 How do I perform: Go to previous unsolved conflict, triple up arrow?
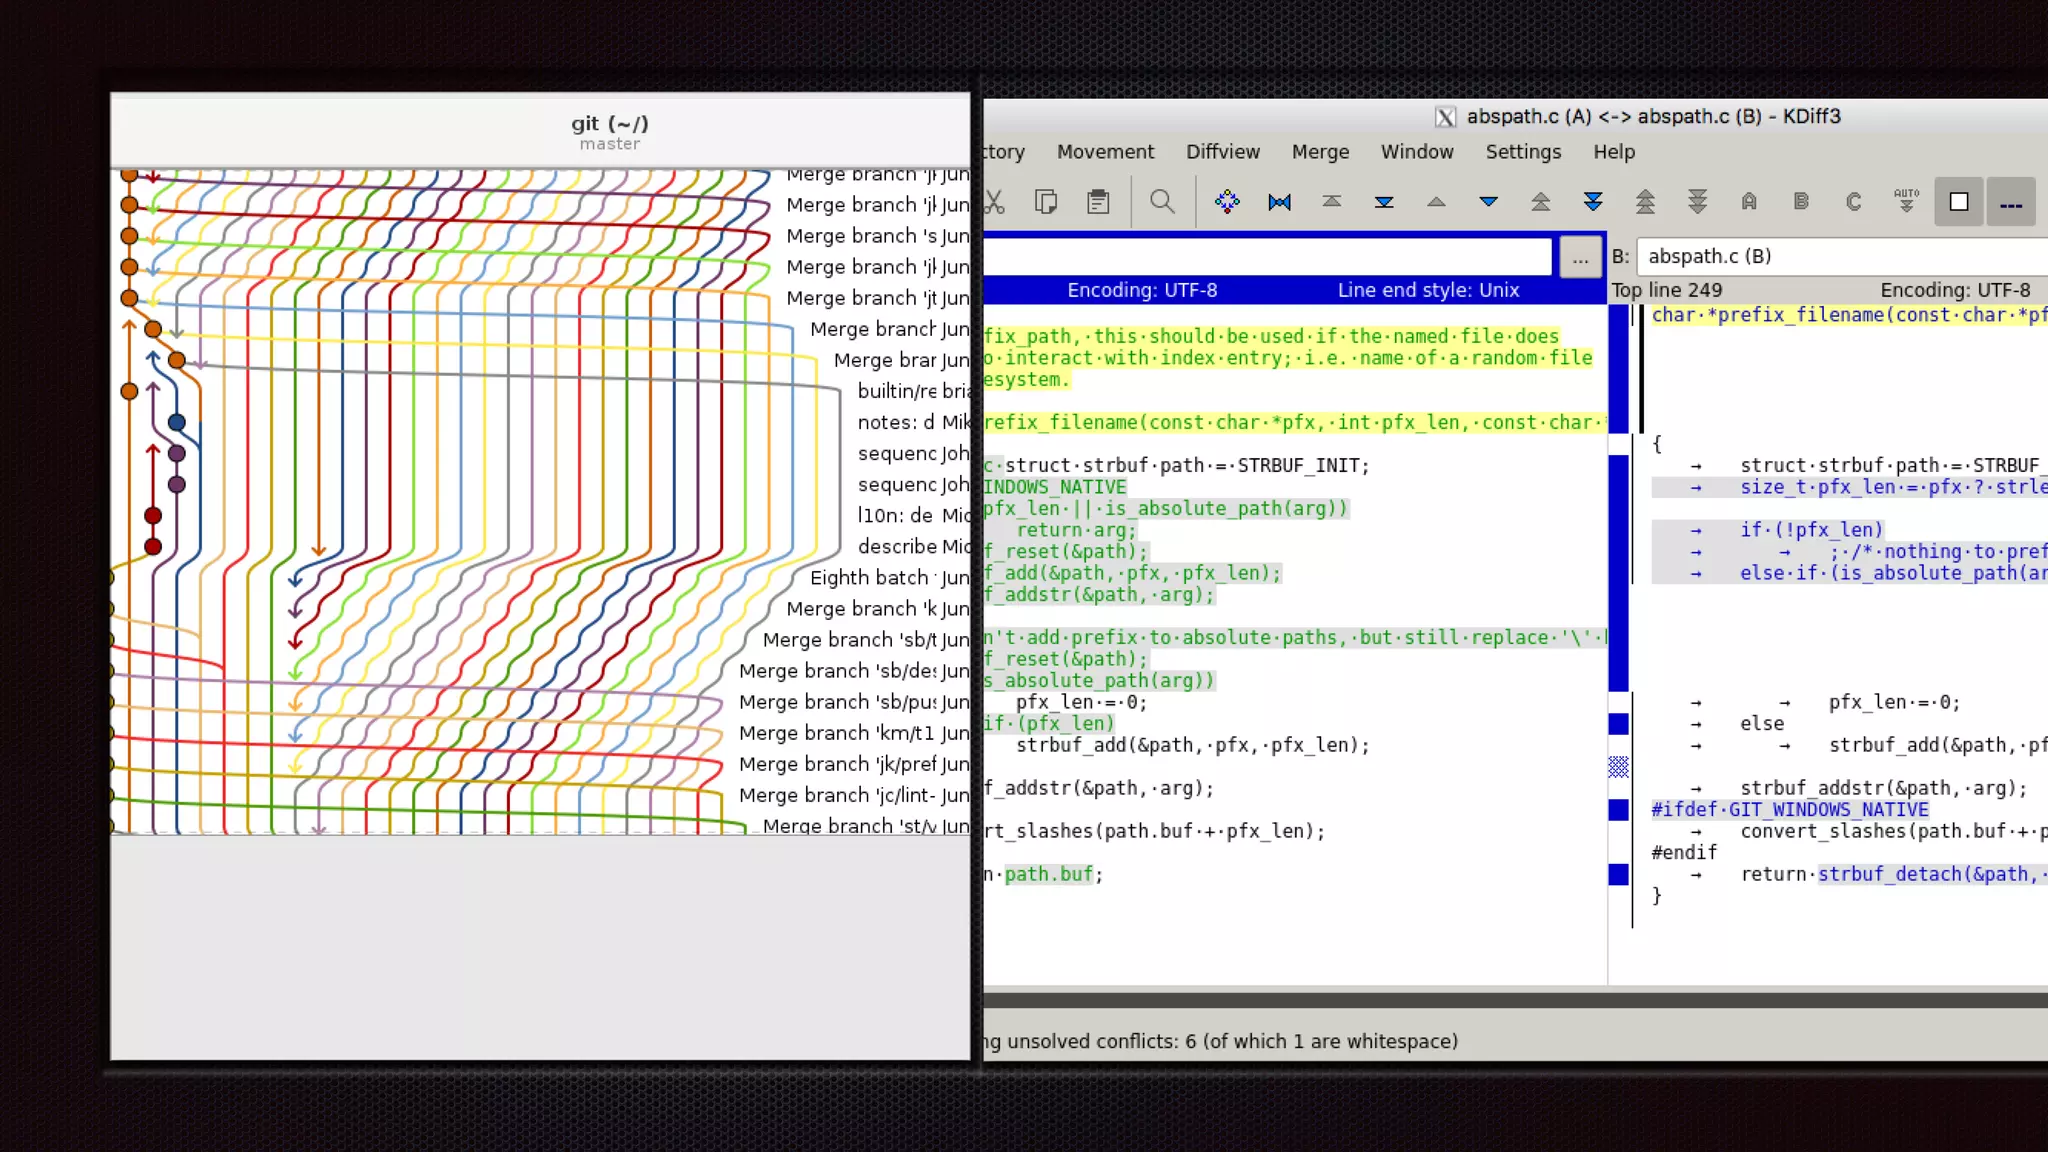click(1645, 202)
